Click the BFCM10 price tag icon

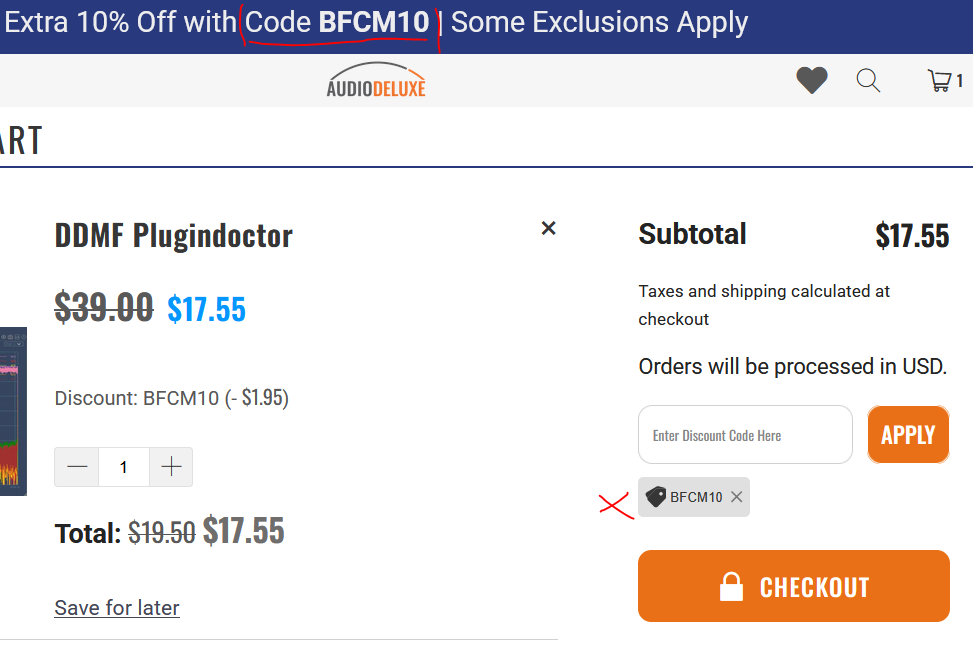[656, 497]
